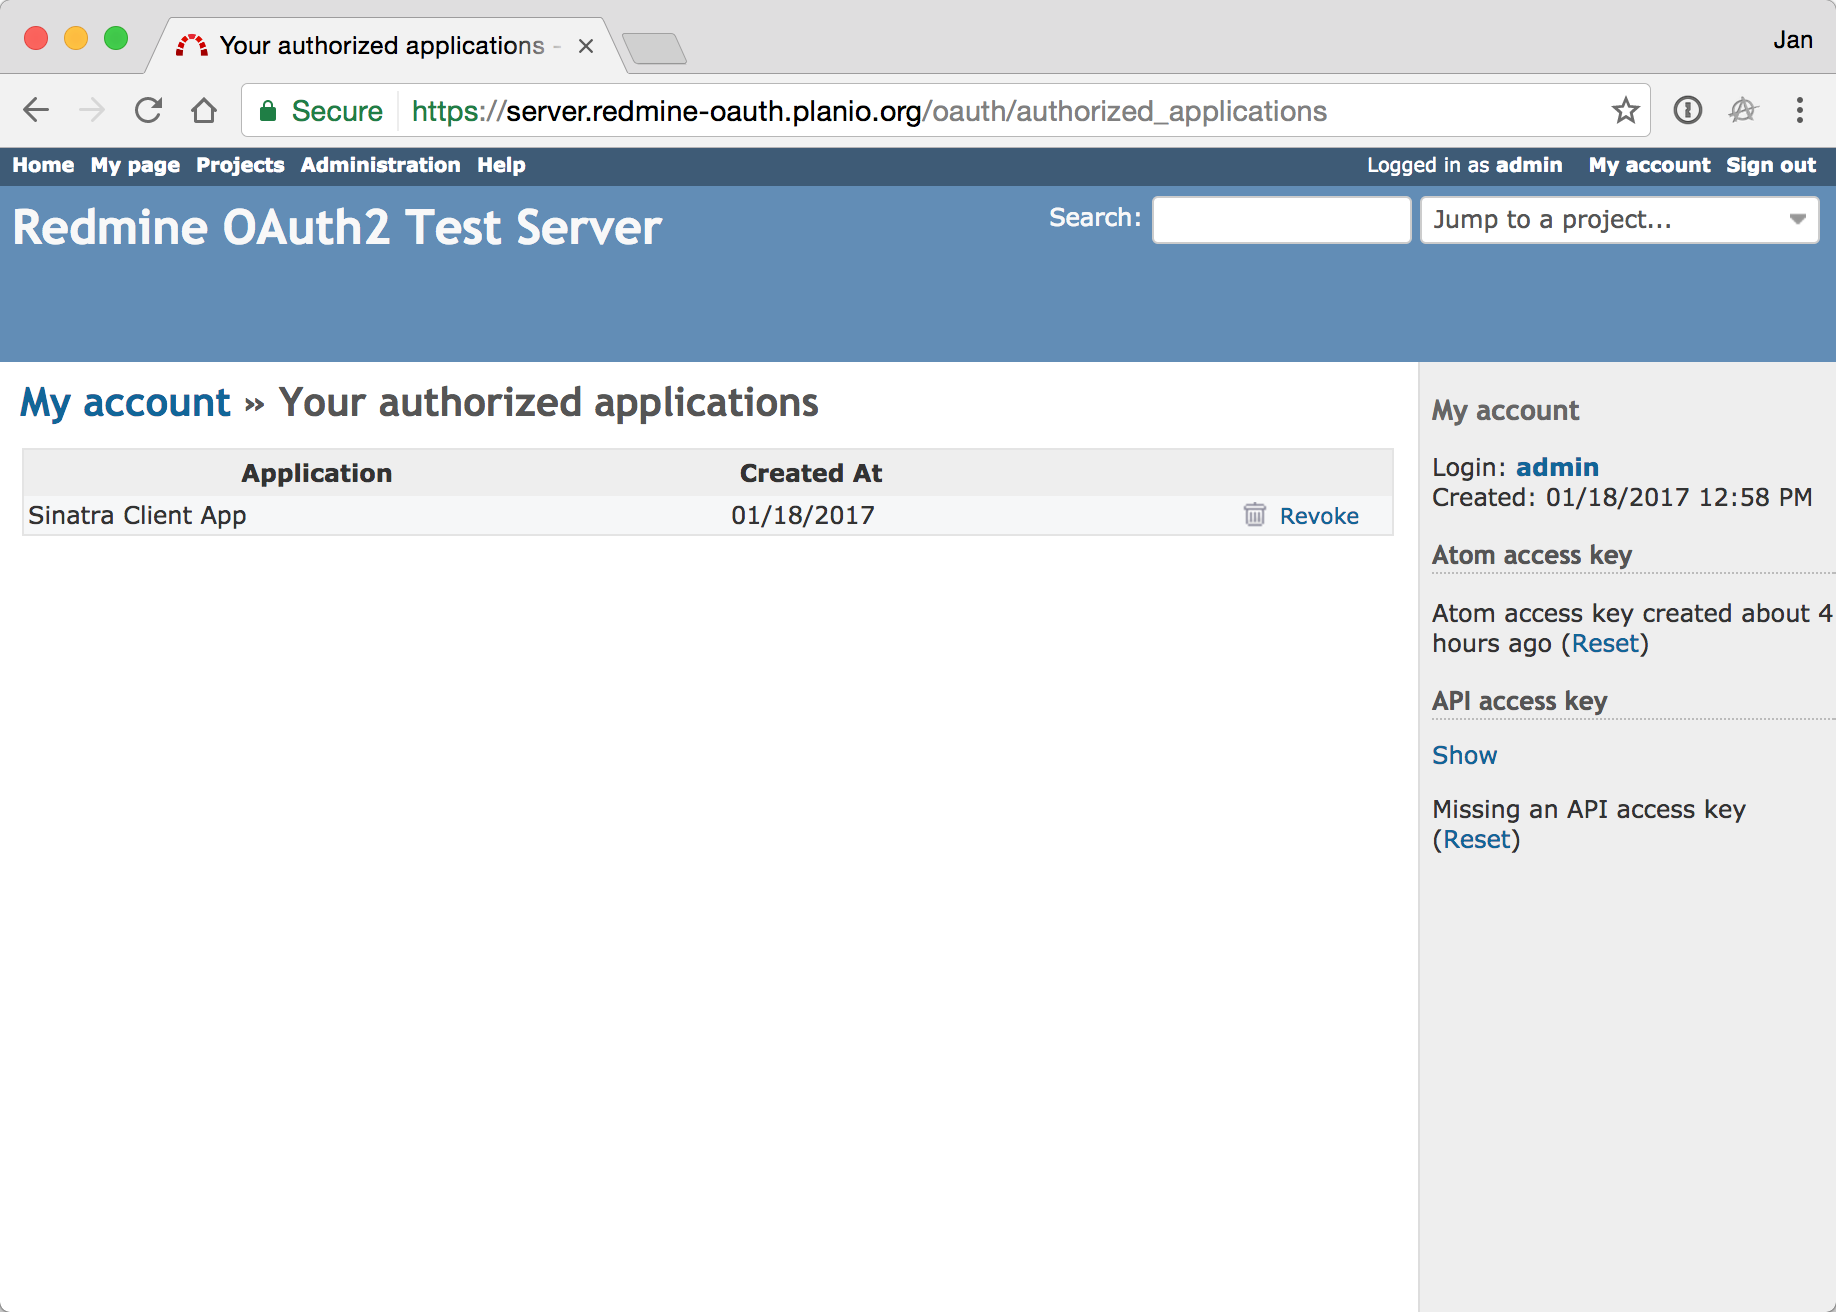Screen dimensions: 1836x1312
Task: Click the admin user link in Logged in as
Action: 1529,165
